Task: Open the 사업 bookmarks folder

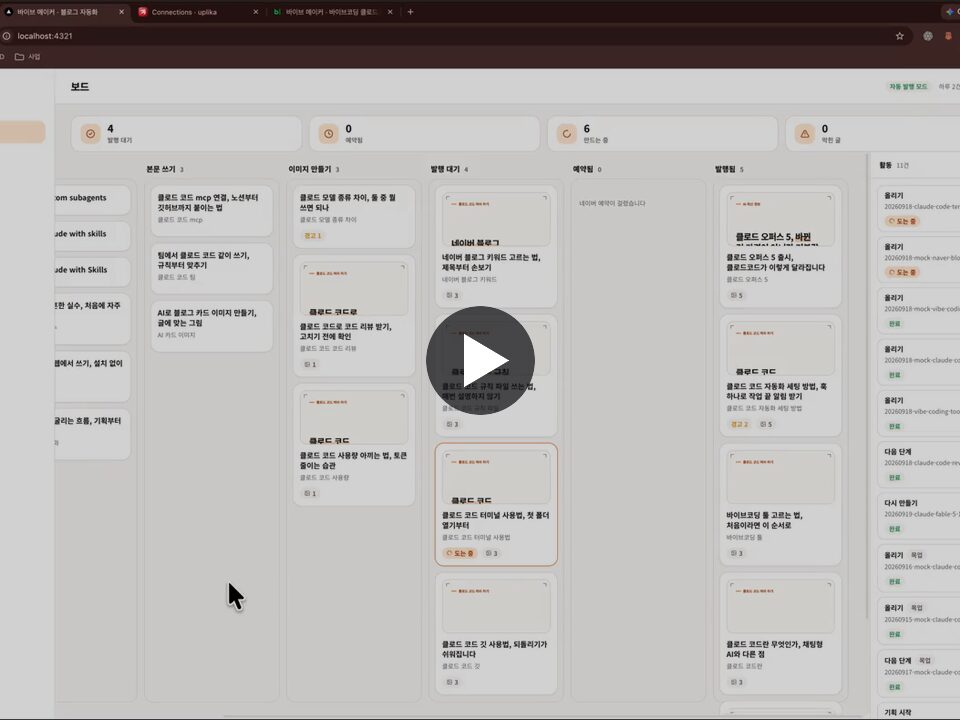Action: (28, 57)
